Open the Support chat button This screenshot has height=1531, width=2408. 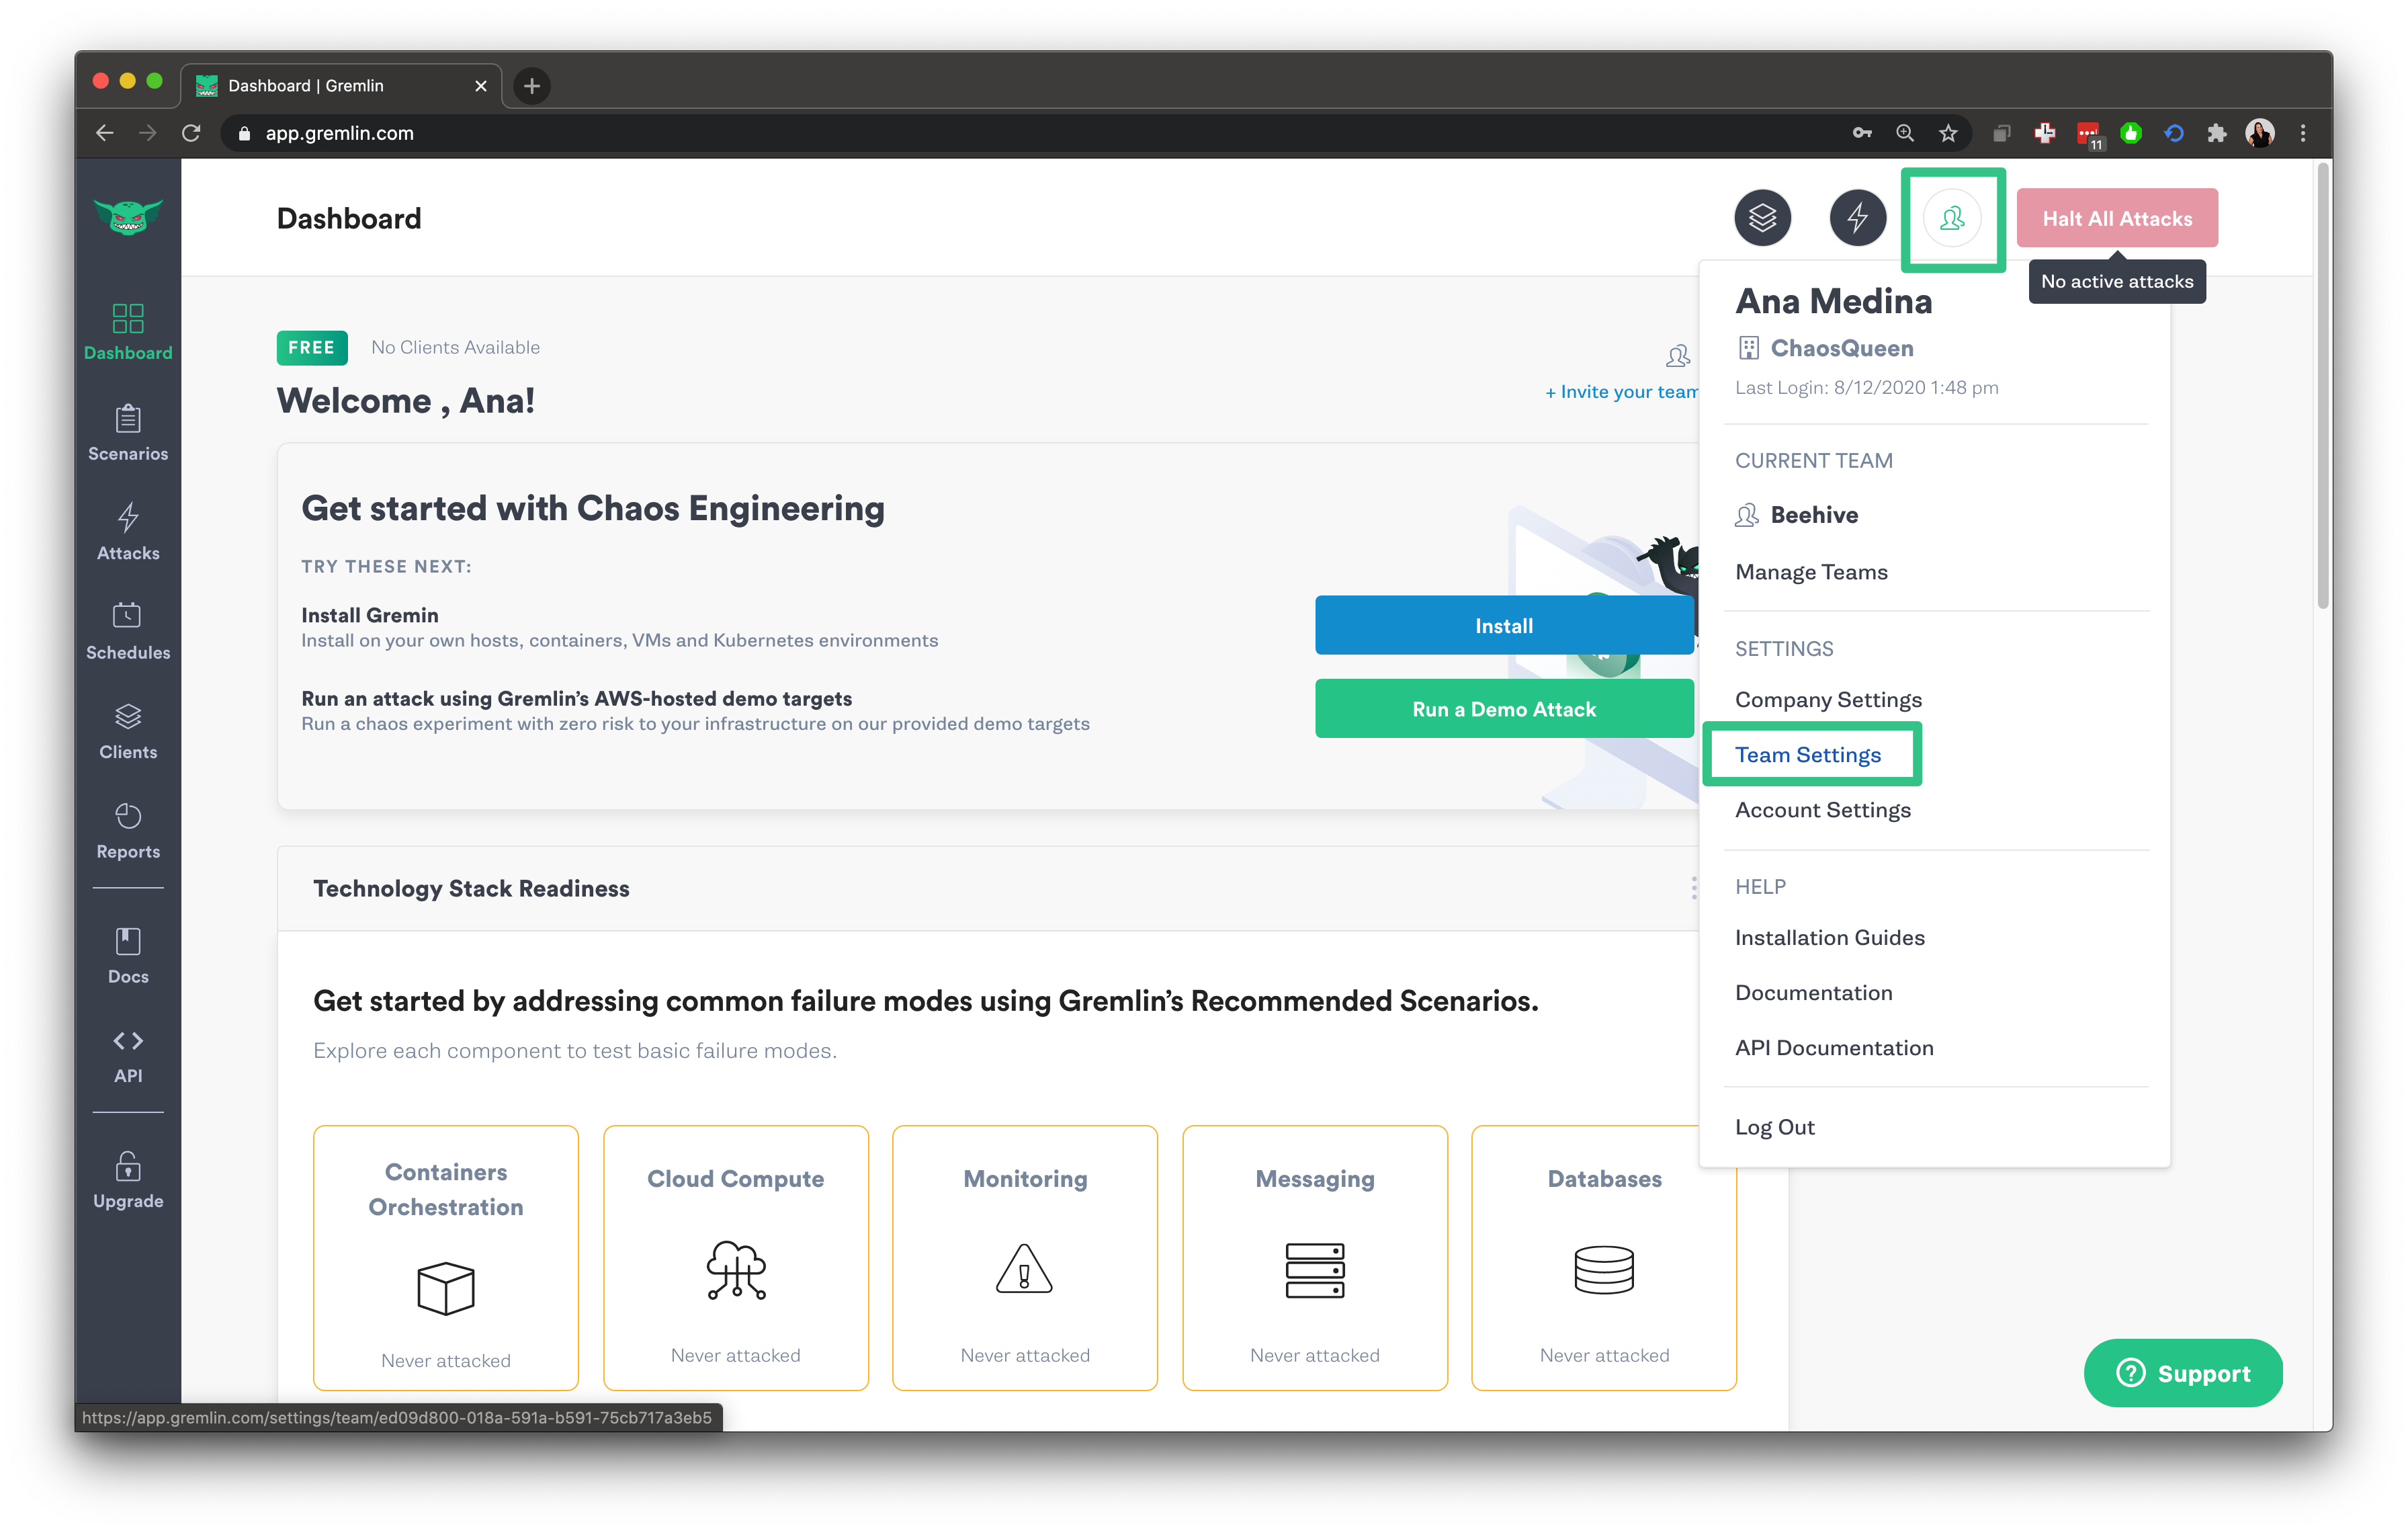(2182, 1373)
